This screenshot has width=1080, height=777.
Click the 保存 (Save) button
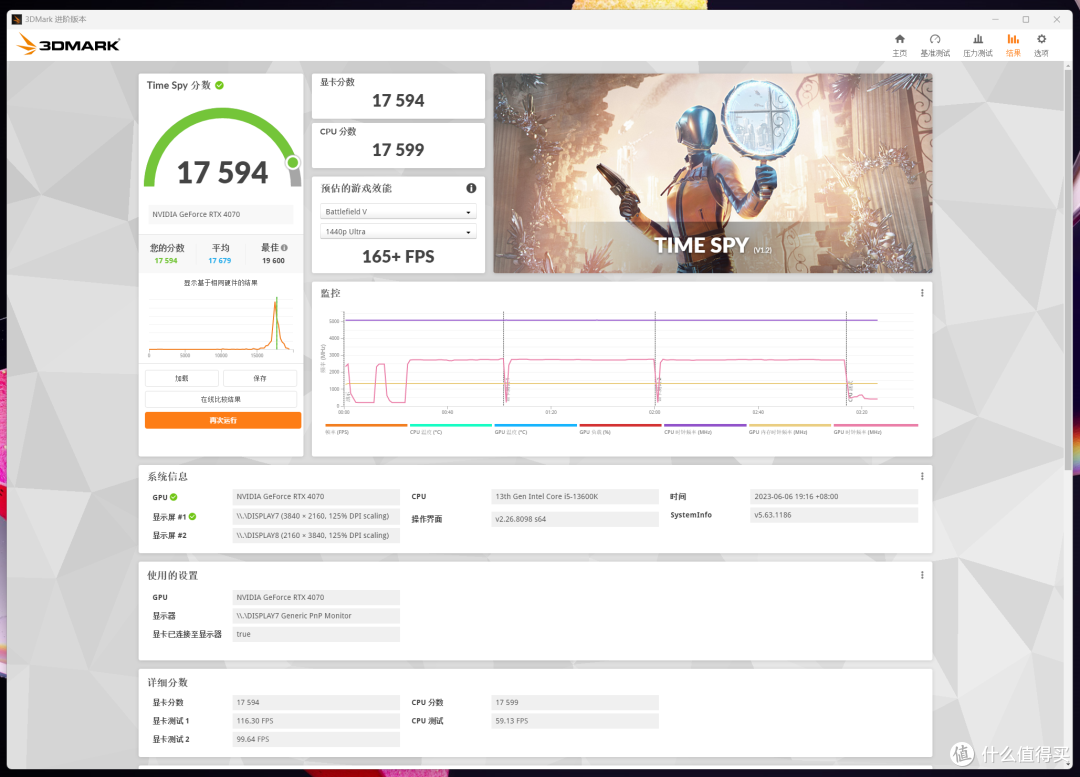260,378
